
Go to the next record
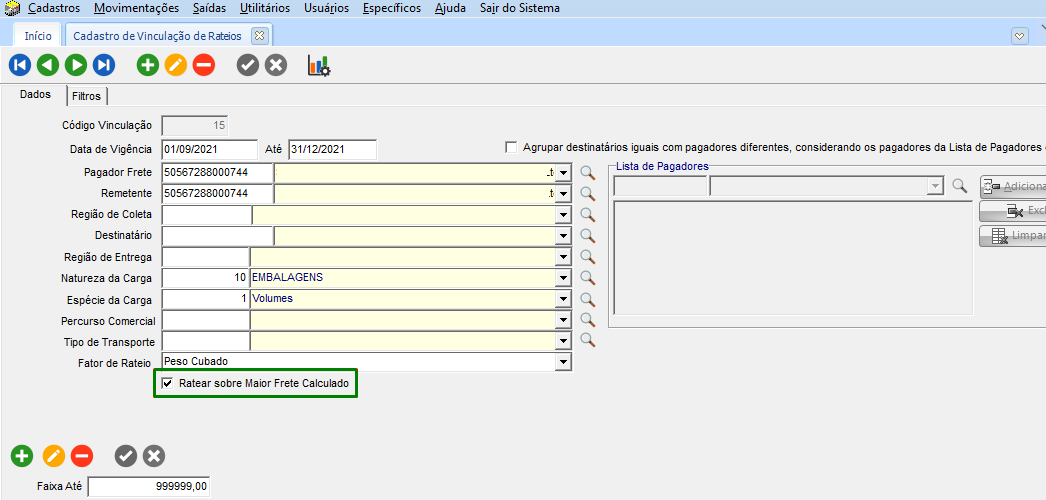pos(75,66)
